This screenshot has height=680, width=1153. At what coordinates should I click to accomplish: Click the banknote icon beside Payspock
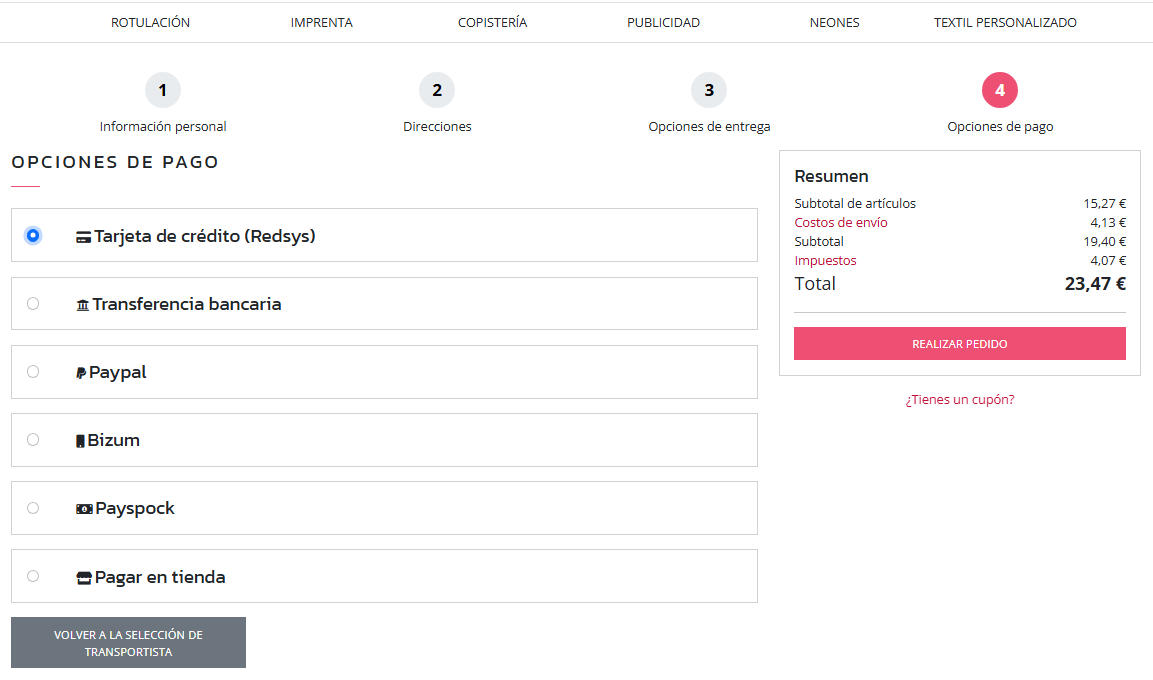84,509
